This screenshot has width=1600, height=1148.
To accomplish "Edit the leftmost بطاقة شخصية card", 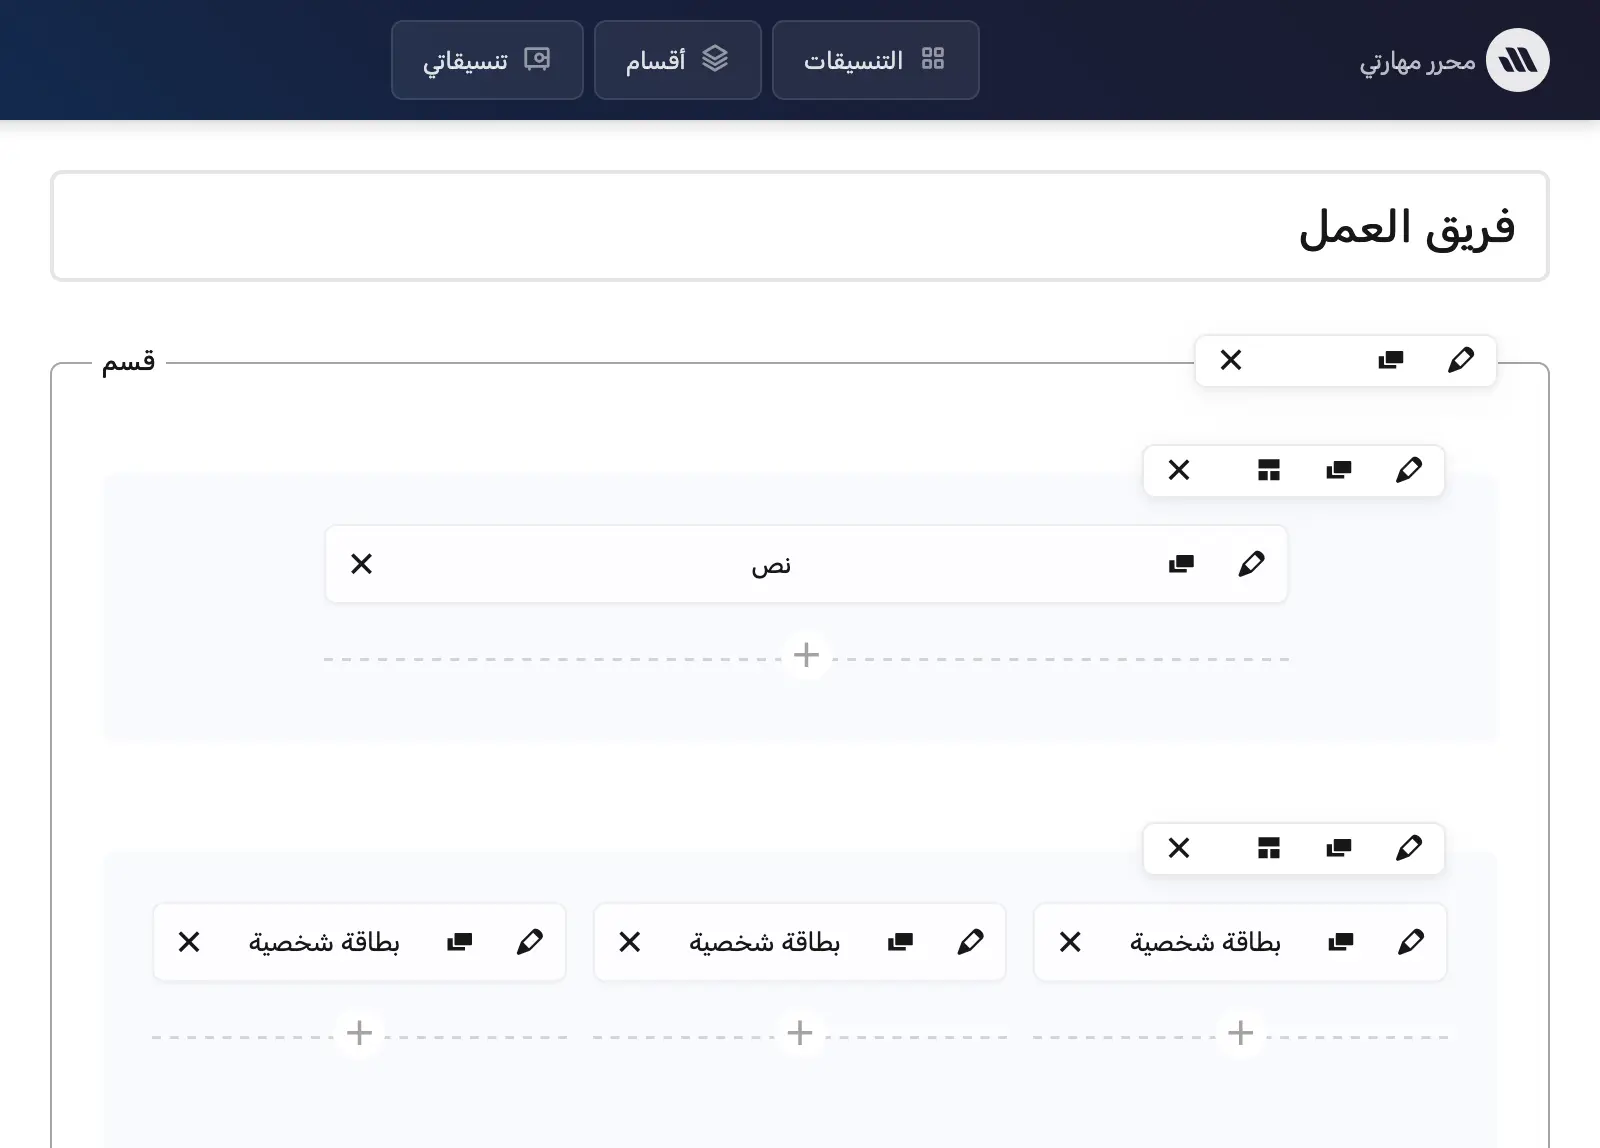I will click(x=531, y=941).
